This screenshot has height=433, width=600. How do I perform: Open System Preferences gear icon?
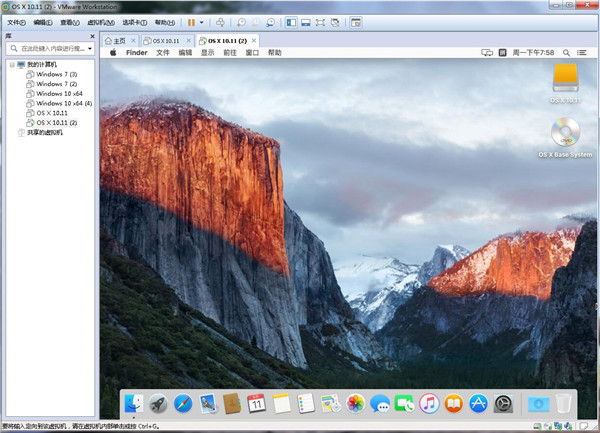503,404
